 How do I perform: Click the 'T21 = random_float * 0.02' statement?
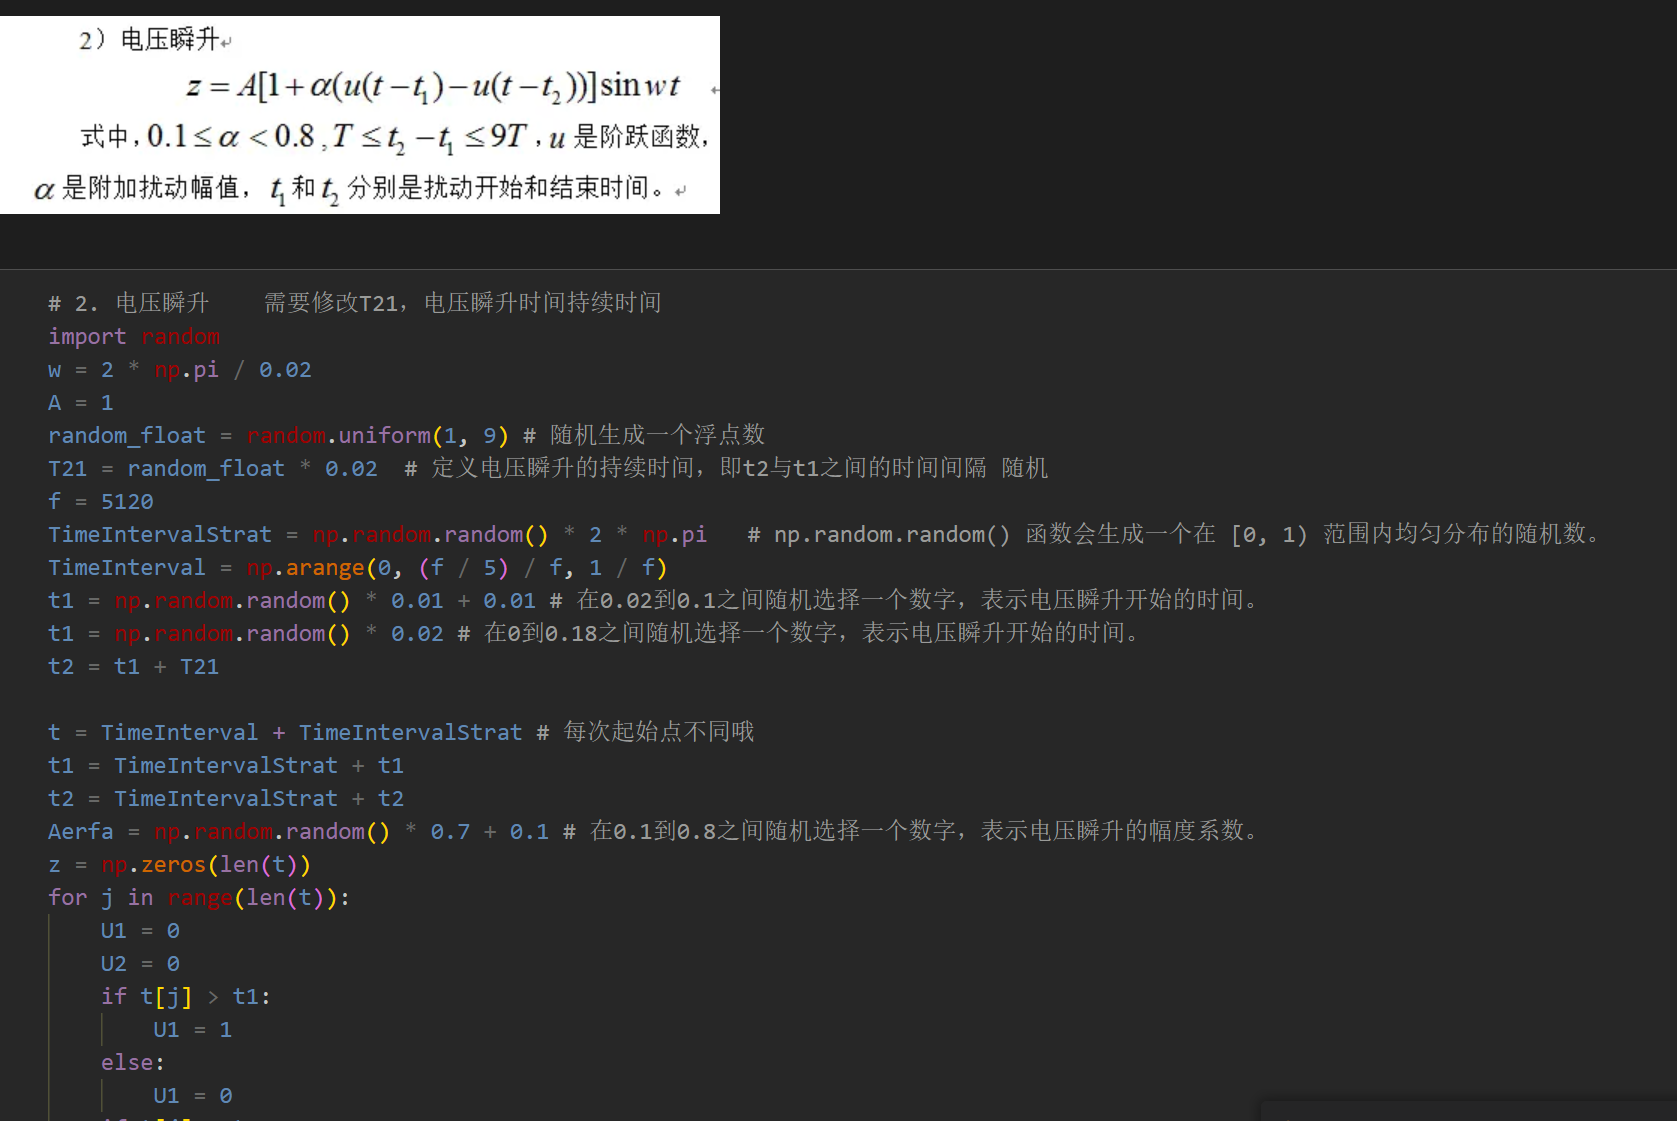coord(213,469)
